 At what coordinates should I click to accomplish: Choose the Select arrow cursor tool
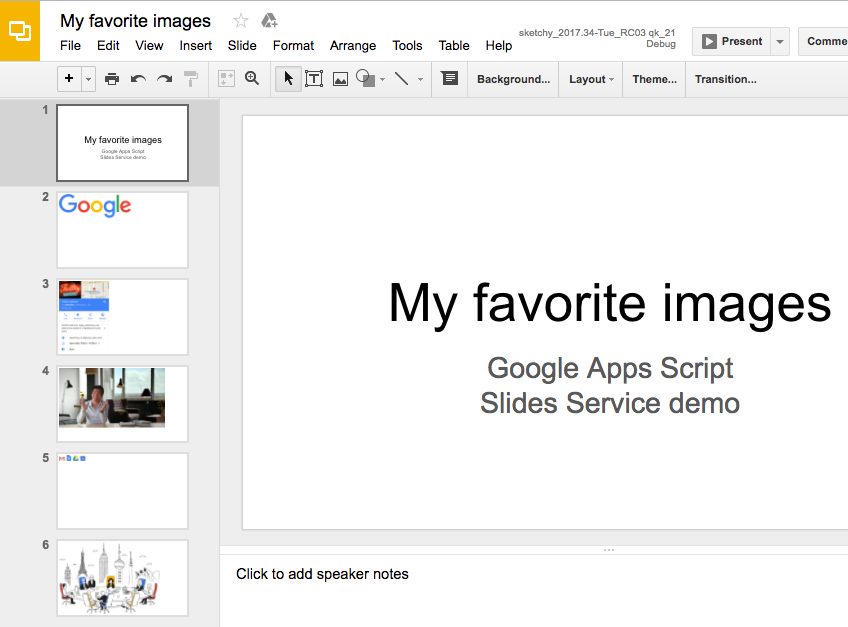click(288, 79)
